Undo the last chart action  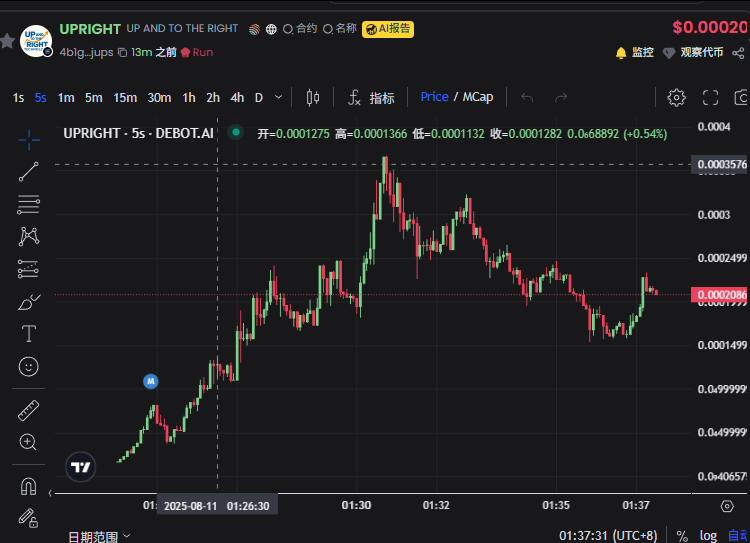[x=527, y=98]
